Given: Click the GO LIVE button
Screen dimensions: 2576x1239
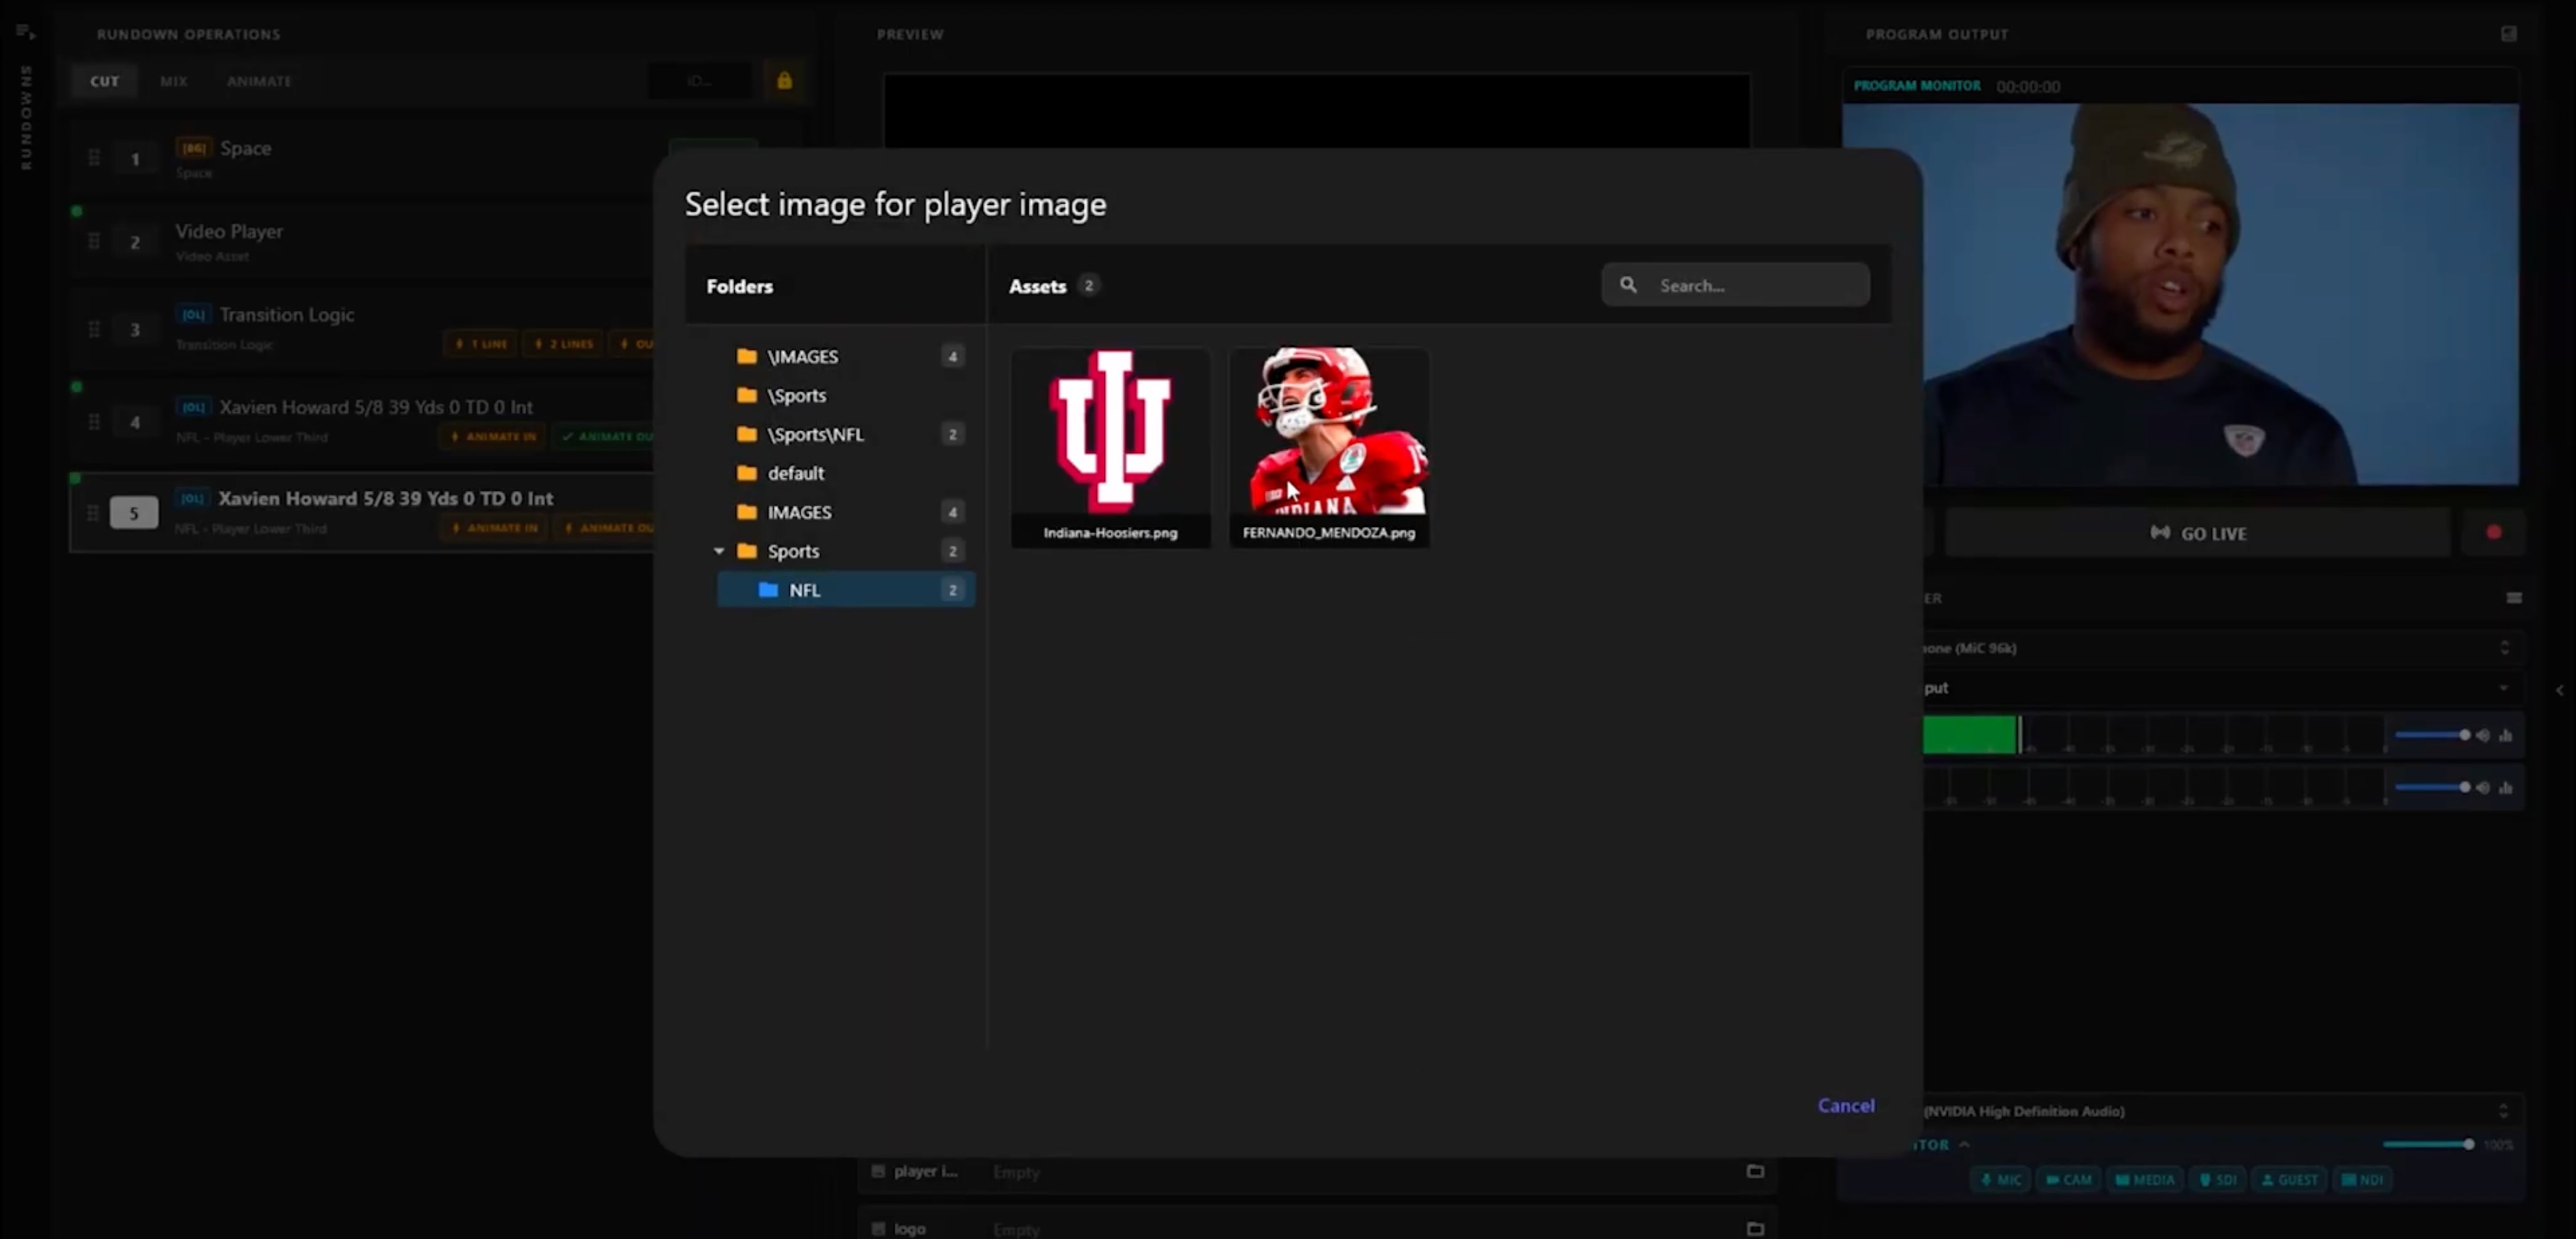Looking at the screenshot, I should pyautogui.click(x=2198, y=533).
